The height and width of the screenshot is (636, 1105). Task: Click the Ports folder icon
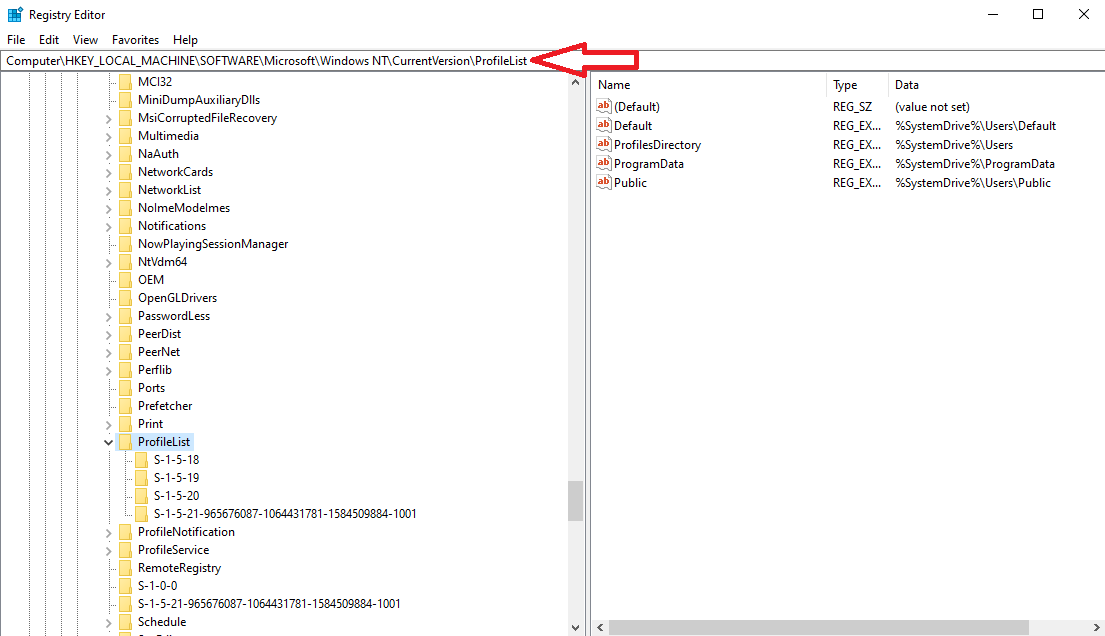point(125,388)
